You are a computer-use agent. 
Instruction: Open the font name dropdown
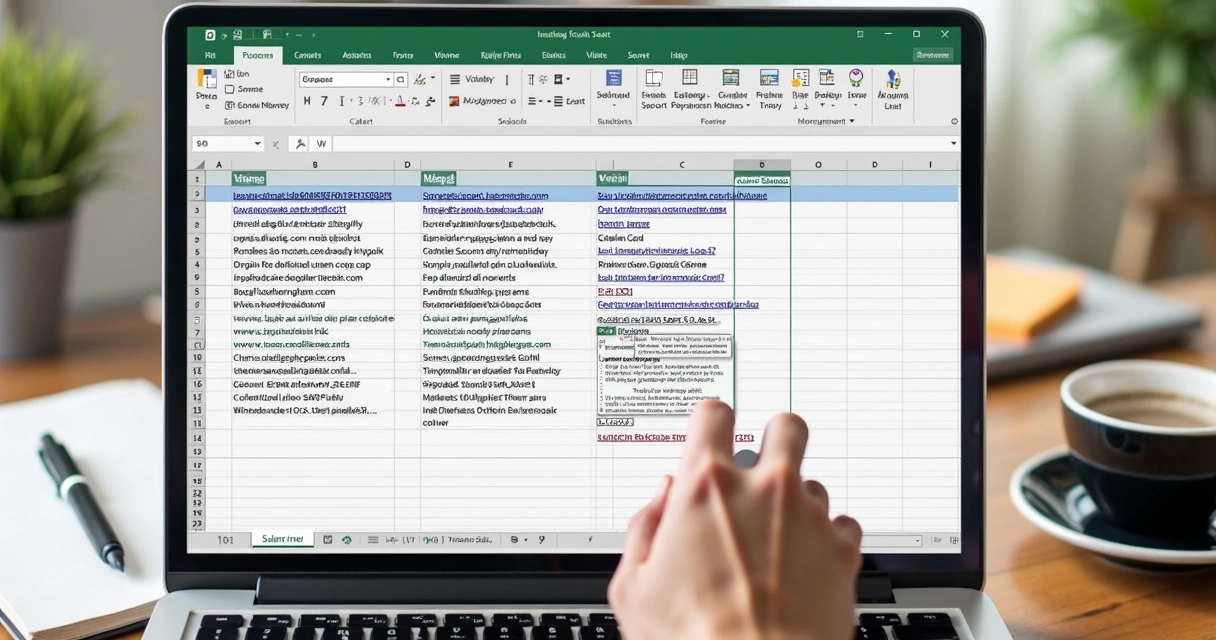click(345, 79)
